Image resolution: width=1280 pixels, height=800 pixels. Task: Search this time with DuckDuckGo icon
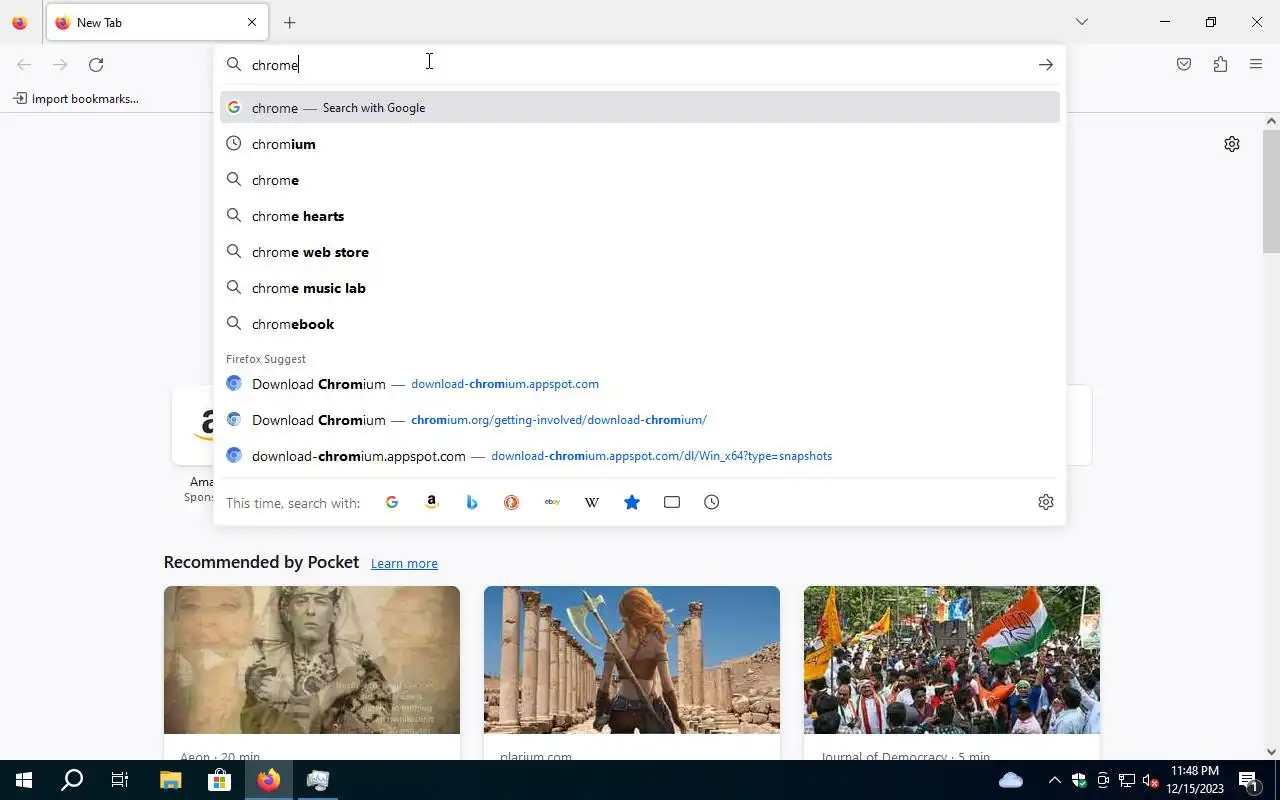click(x=512, y=502)
